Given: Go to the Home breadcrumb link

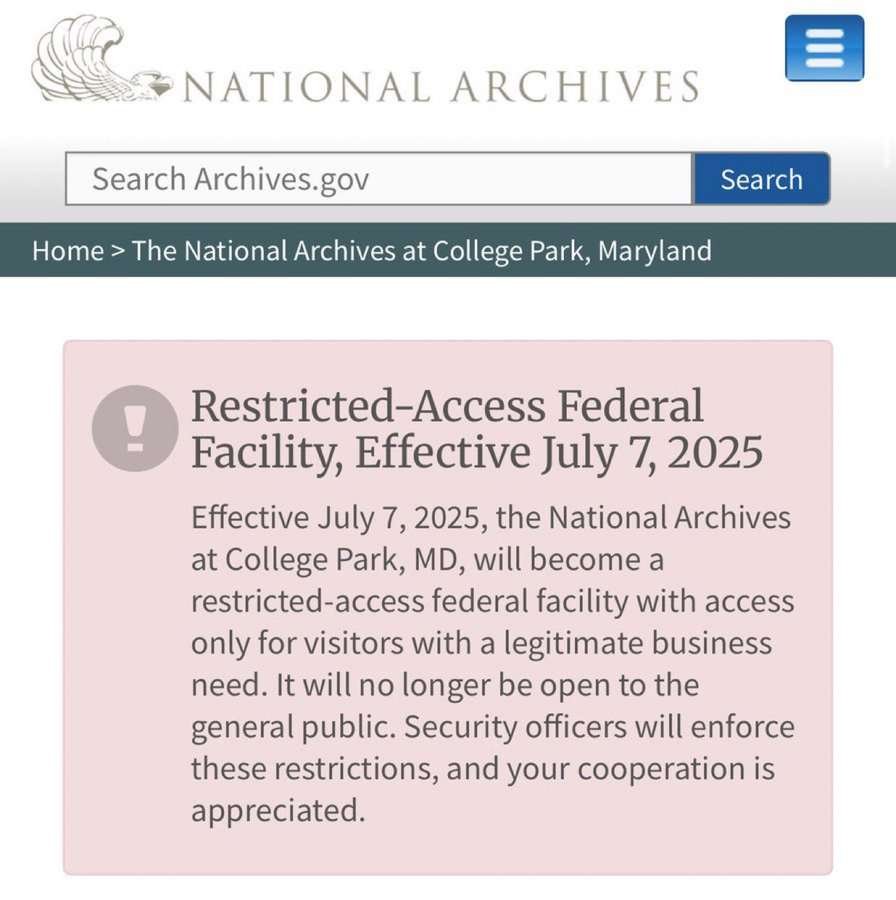Looking at the screenshot, I should point(68,250).
